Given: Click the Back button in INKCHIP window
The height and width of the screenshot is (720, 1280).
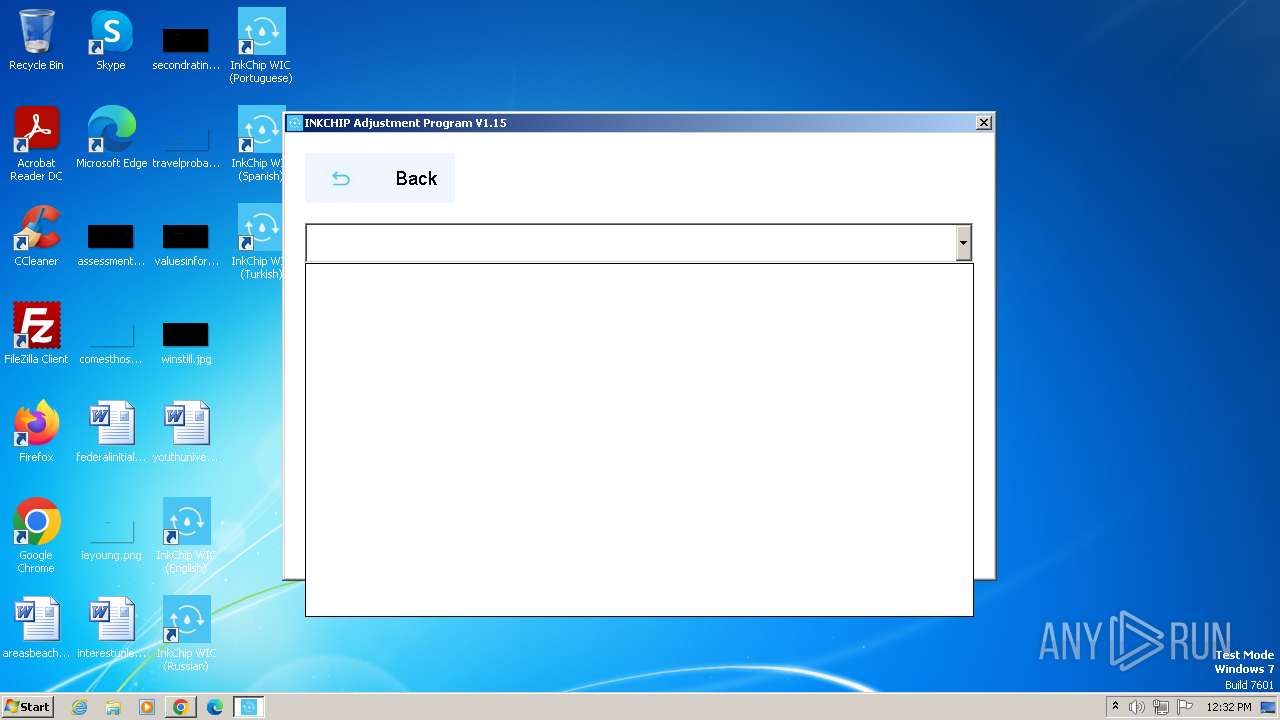Looking at the screenshot, I should pos(379,178).
